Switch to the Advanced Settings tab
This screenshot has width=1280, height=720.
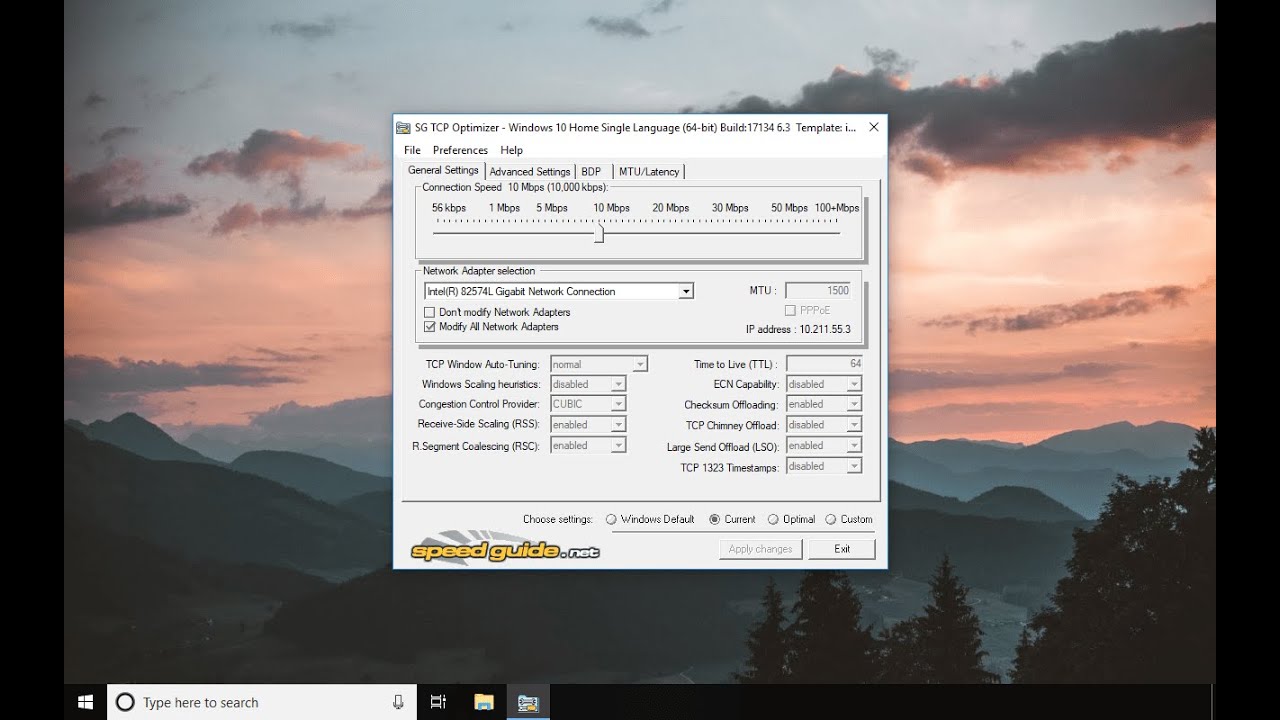pos(529,172)
